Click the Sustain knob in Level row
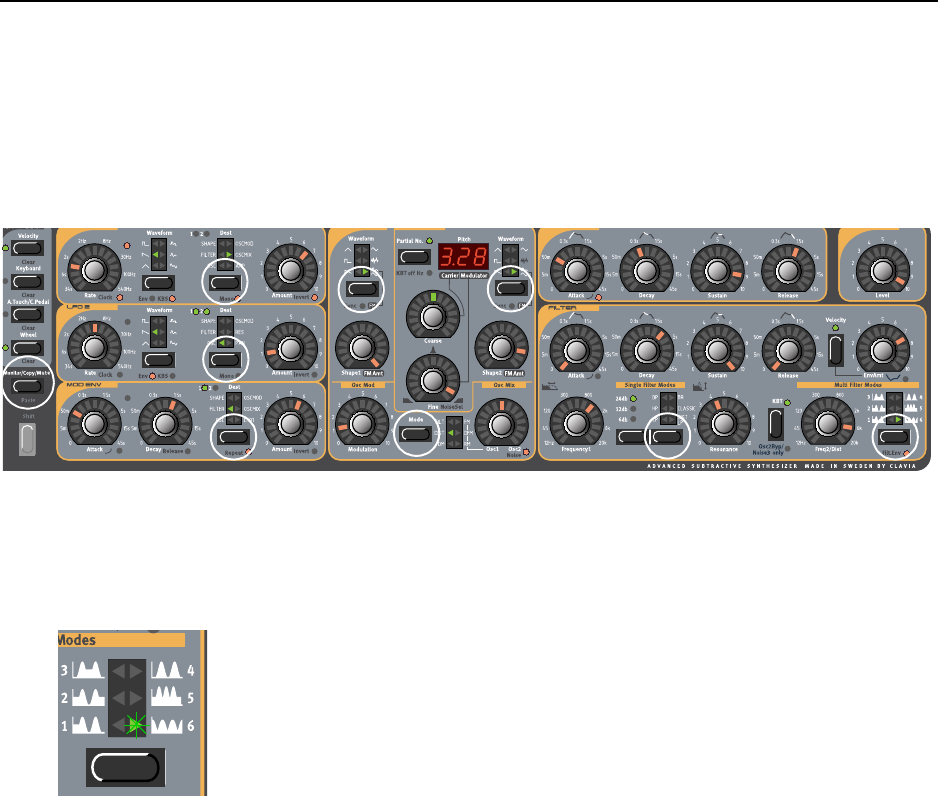938x796 pixels. coord(717,270)
